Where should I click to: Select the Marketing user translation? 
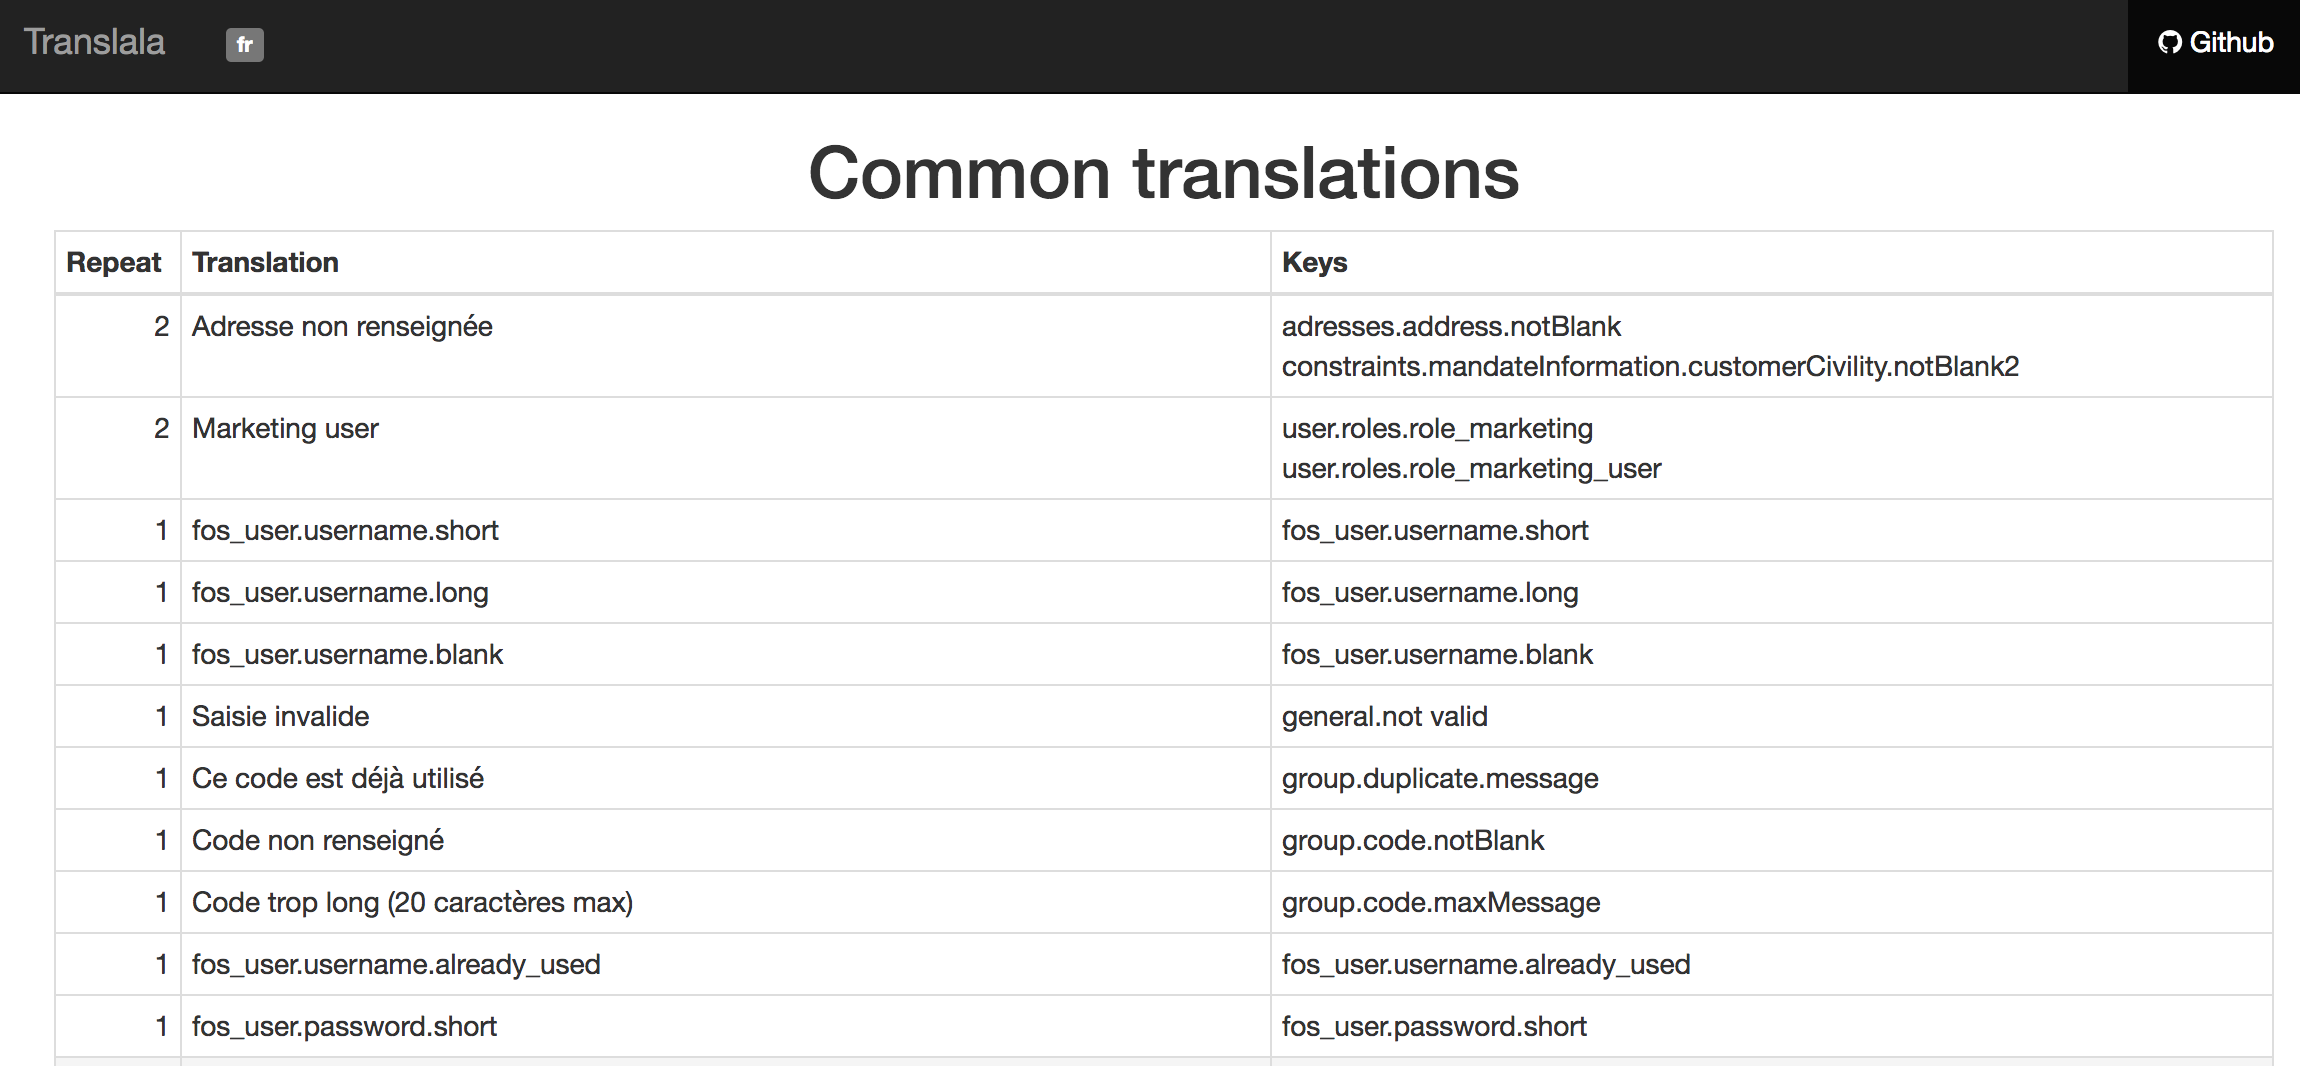[x=285, y=429]
